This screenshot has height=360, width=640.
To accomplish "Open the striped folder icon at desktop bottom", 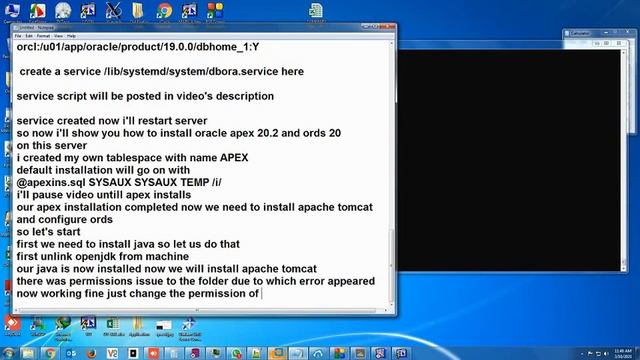I will click(x=138, y=324).
